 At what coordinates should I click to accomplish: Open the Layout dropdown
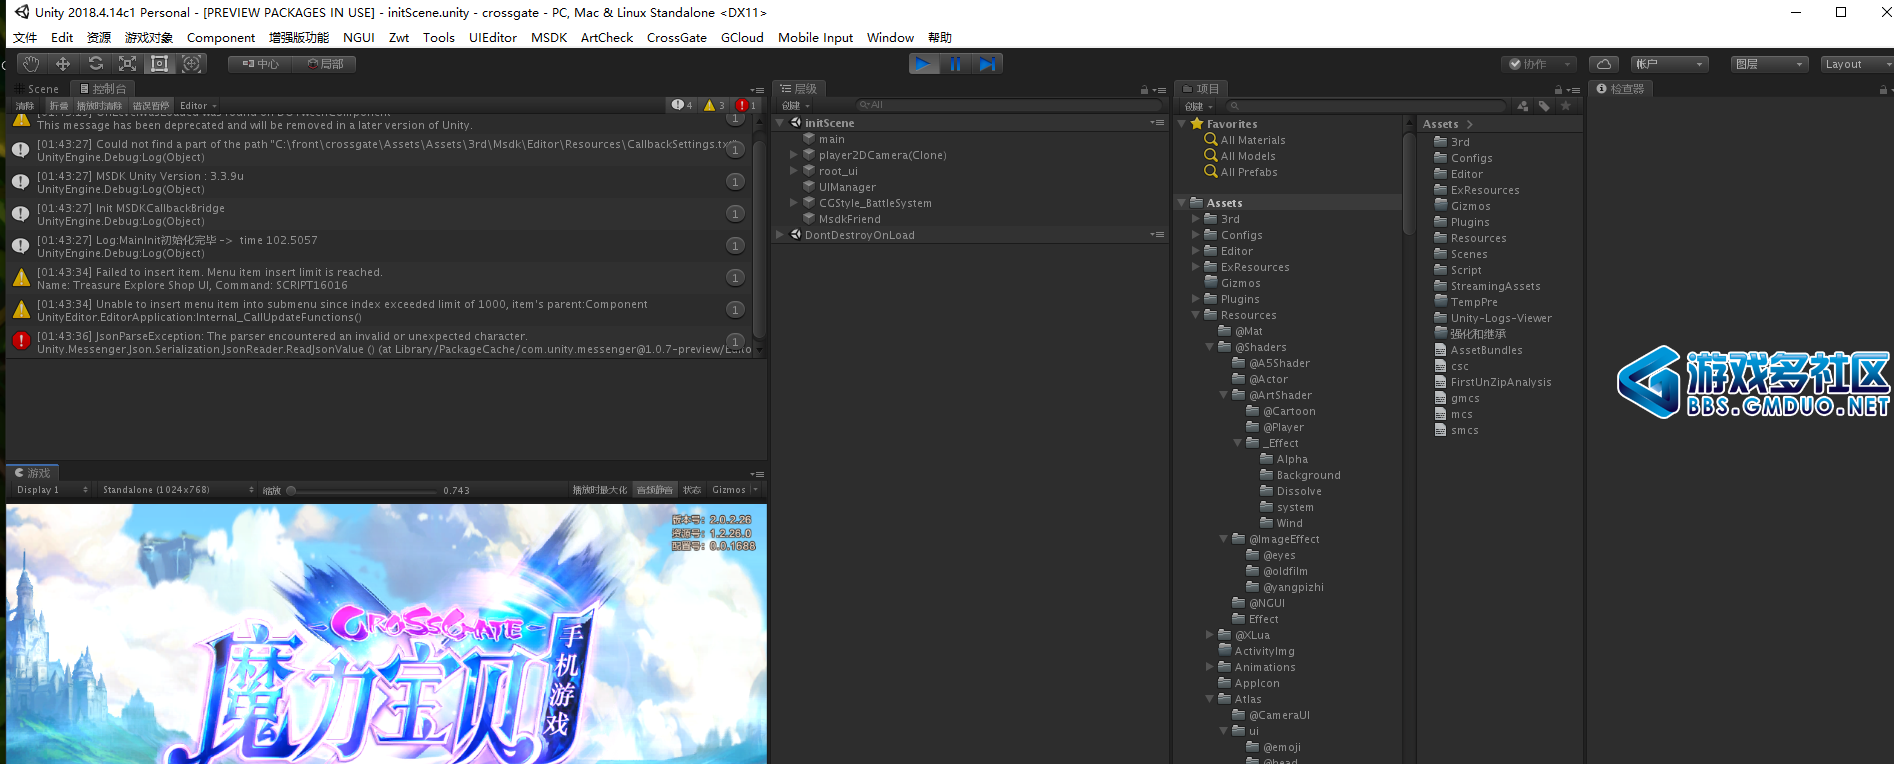[1857, 64]
